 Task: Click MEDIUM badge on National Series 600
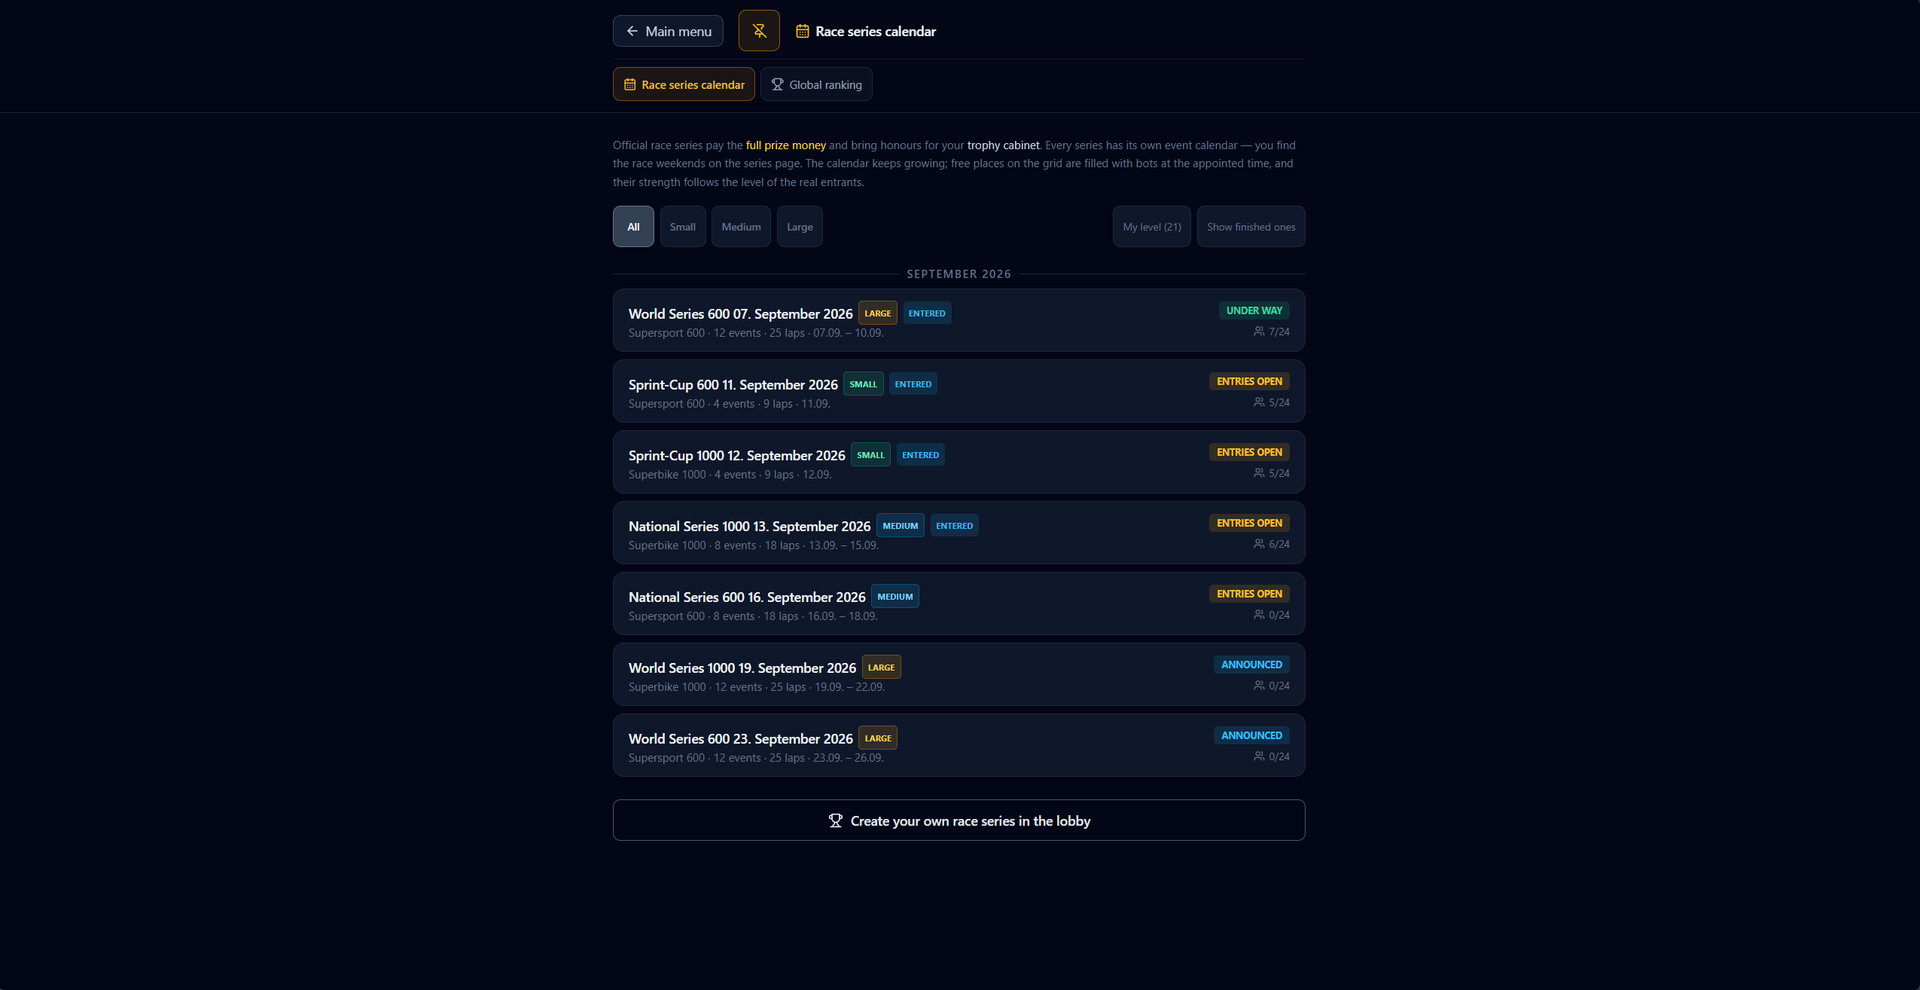895,597
